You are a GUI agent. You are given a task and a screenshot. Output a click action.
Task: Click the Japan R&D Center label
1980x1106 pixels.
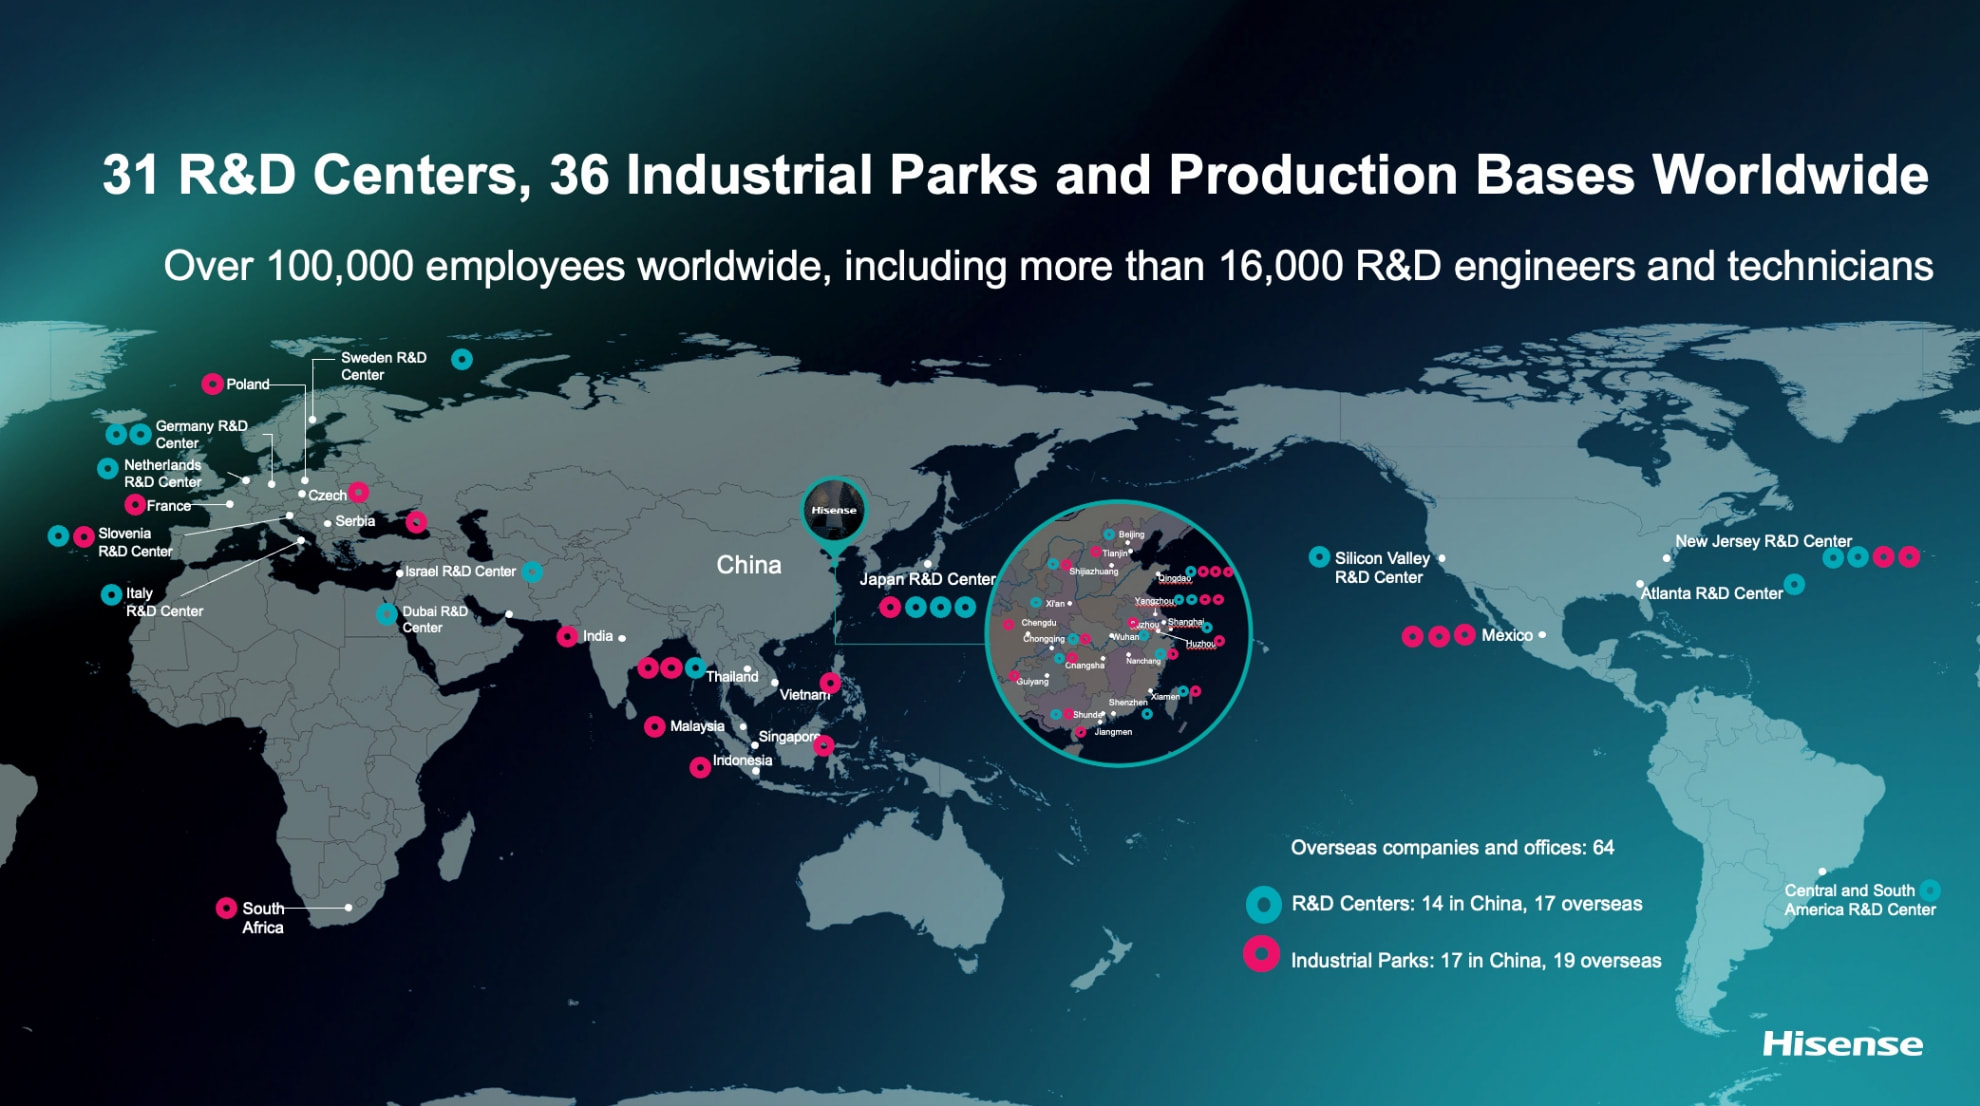pyautogui.click(x=927, y=579)
